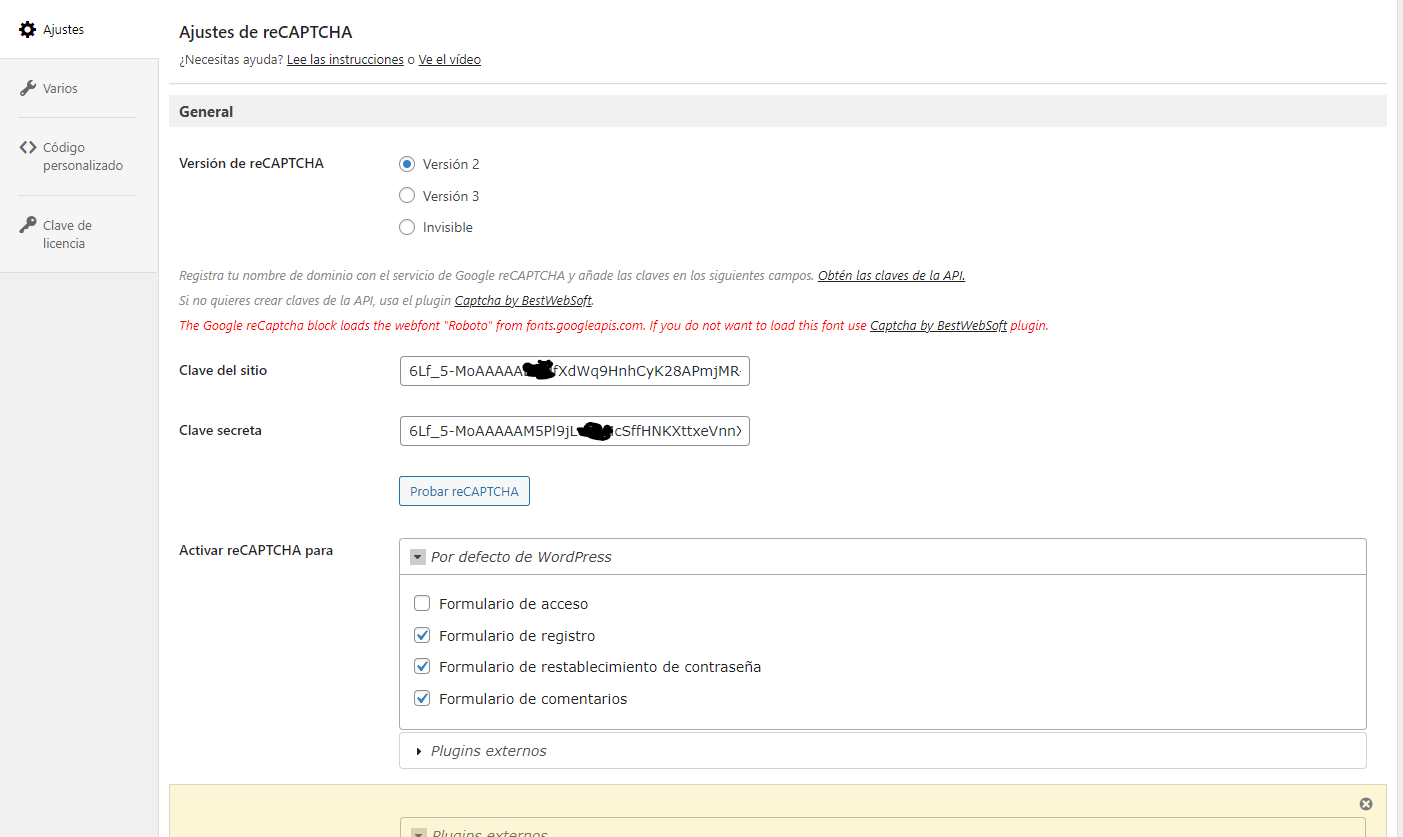This screenshot has height=837, width=1403.
Task: Click the Ajustes de reCAPTCHA heading
Action: [265, 32]
